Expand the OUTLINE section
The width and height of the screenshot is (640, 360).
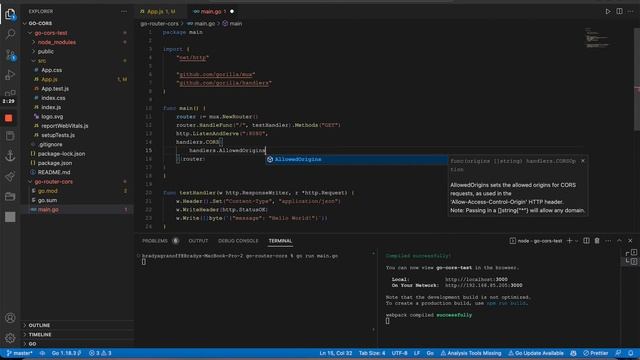78,325
